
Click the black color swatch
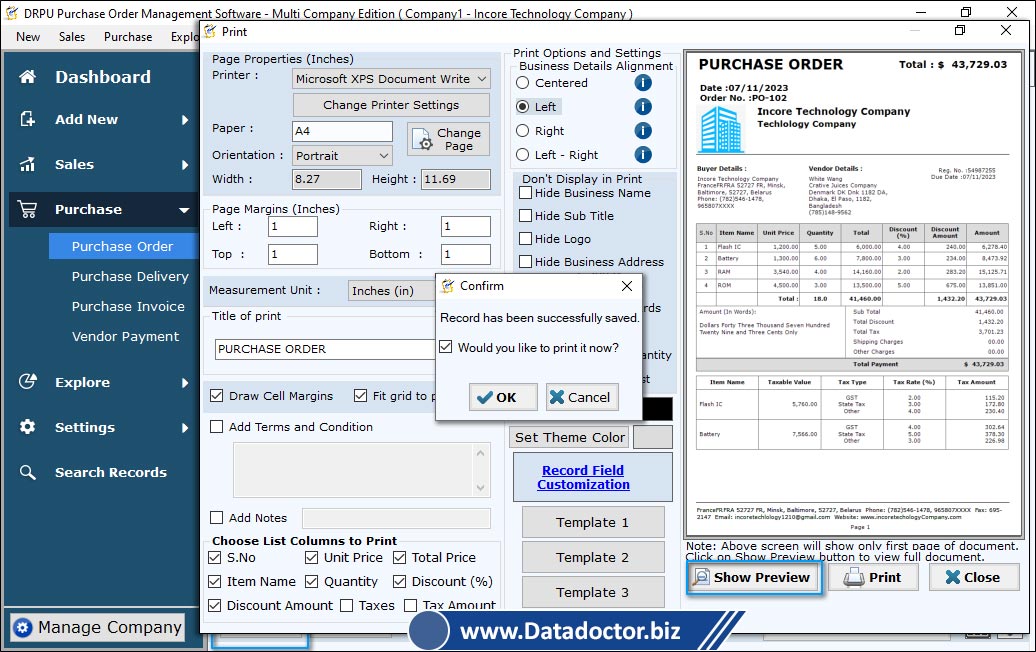coord(657,409)
